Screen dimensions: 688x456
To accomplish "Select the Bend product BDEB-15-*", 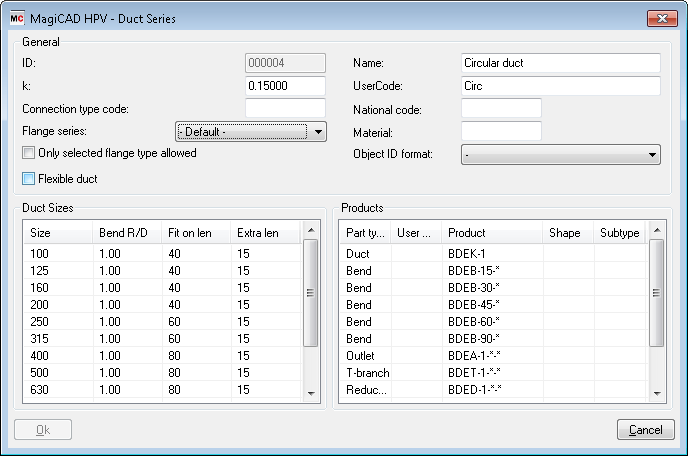I will point(493,271).
